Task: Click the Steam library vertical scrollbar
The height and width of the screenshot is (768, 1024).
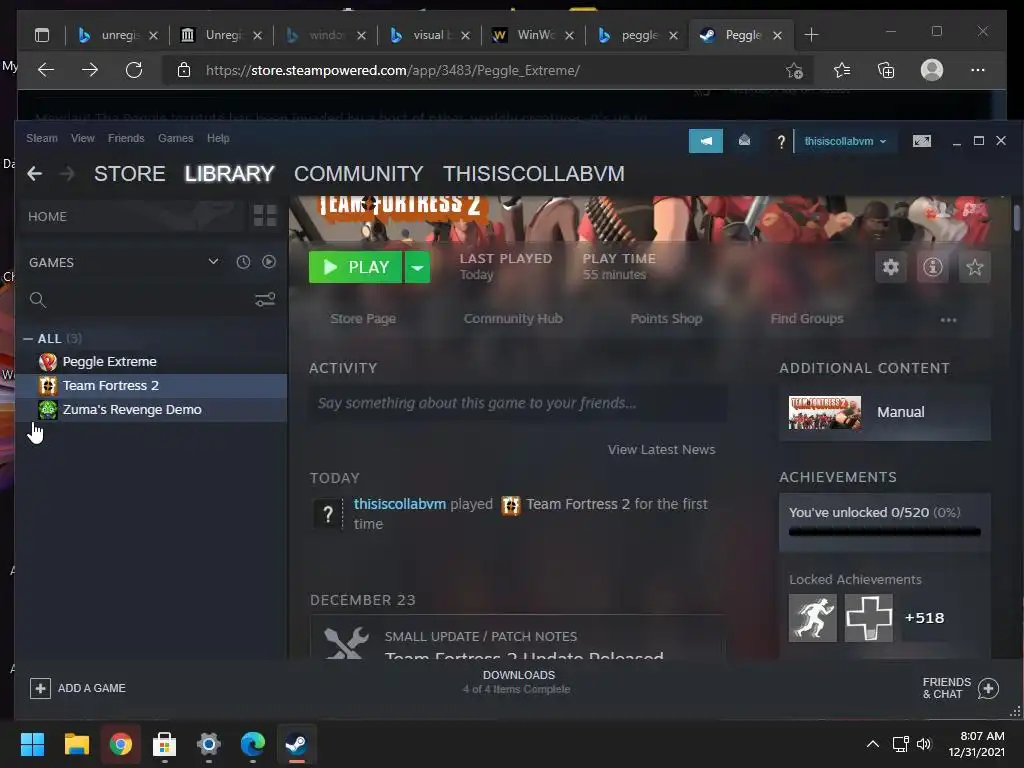Action: click(x=1017, y=217)
